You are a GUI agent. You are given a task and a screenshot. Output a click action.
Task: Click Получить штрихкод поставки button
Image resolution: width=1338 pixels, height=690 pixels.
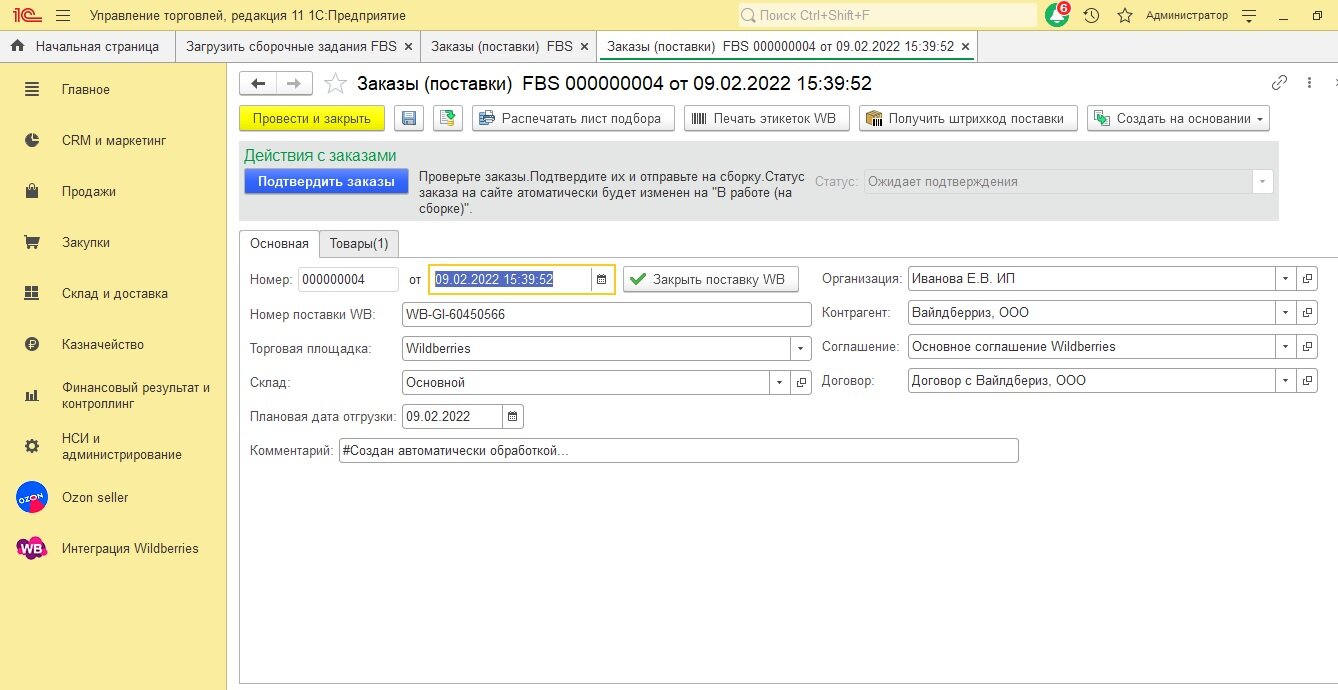pos(968,118)
